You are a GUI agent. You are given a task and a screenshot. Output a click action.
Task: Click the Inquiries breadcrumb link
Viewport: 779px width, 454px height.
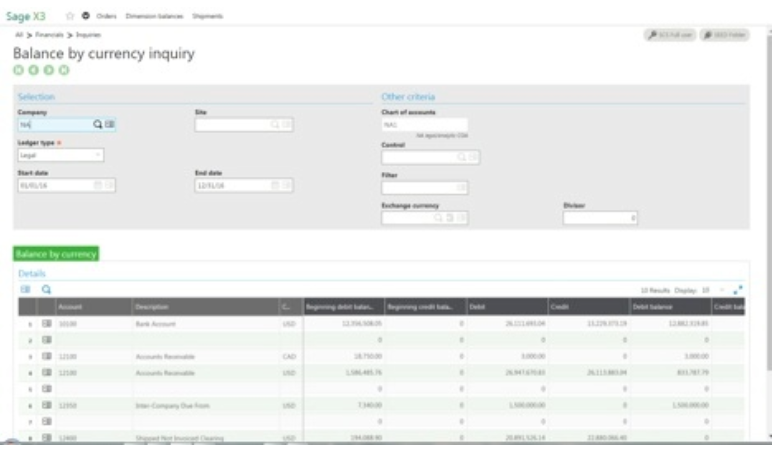(88, 35)
